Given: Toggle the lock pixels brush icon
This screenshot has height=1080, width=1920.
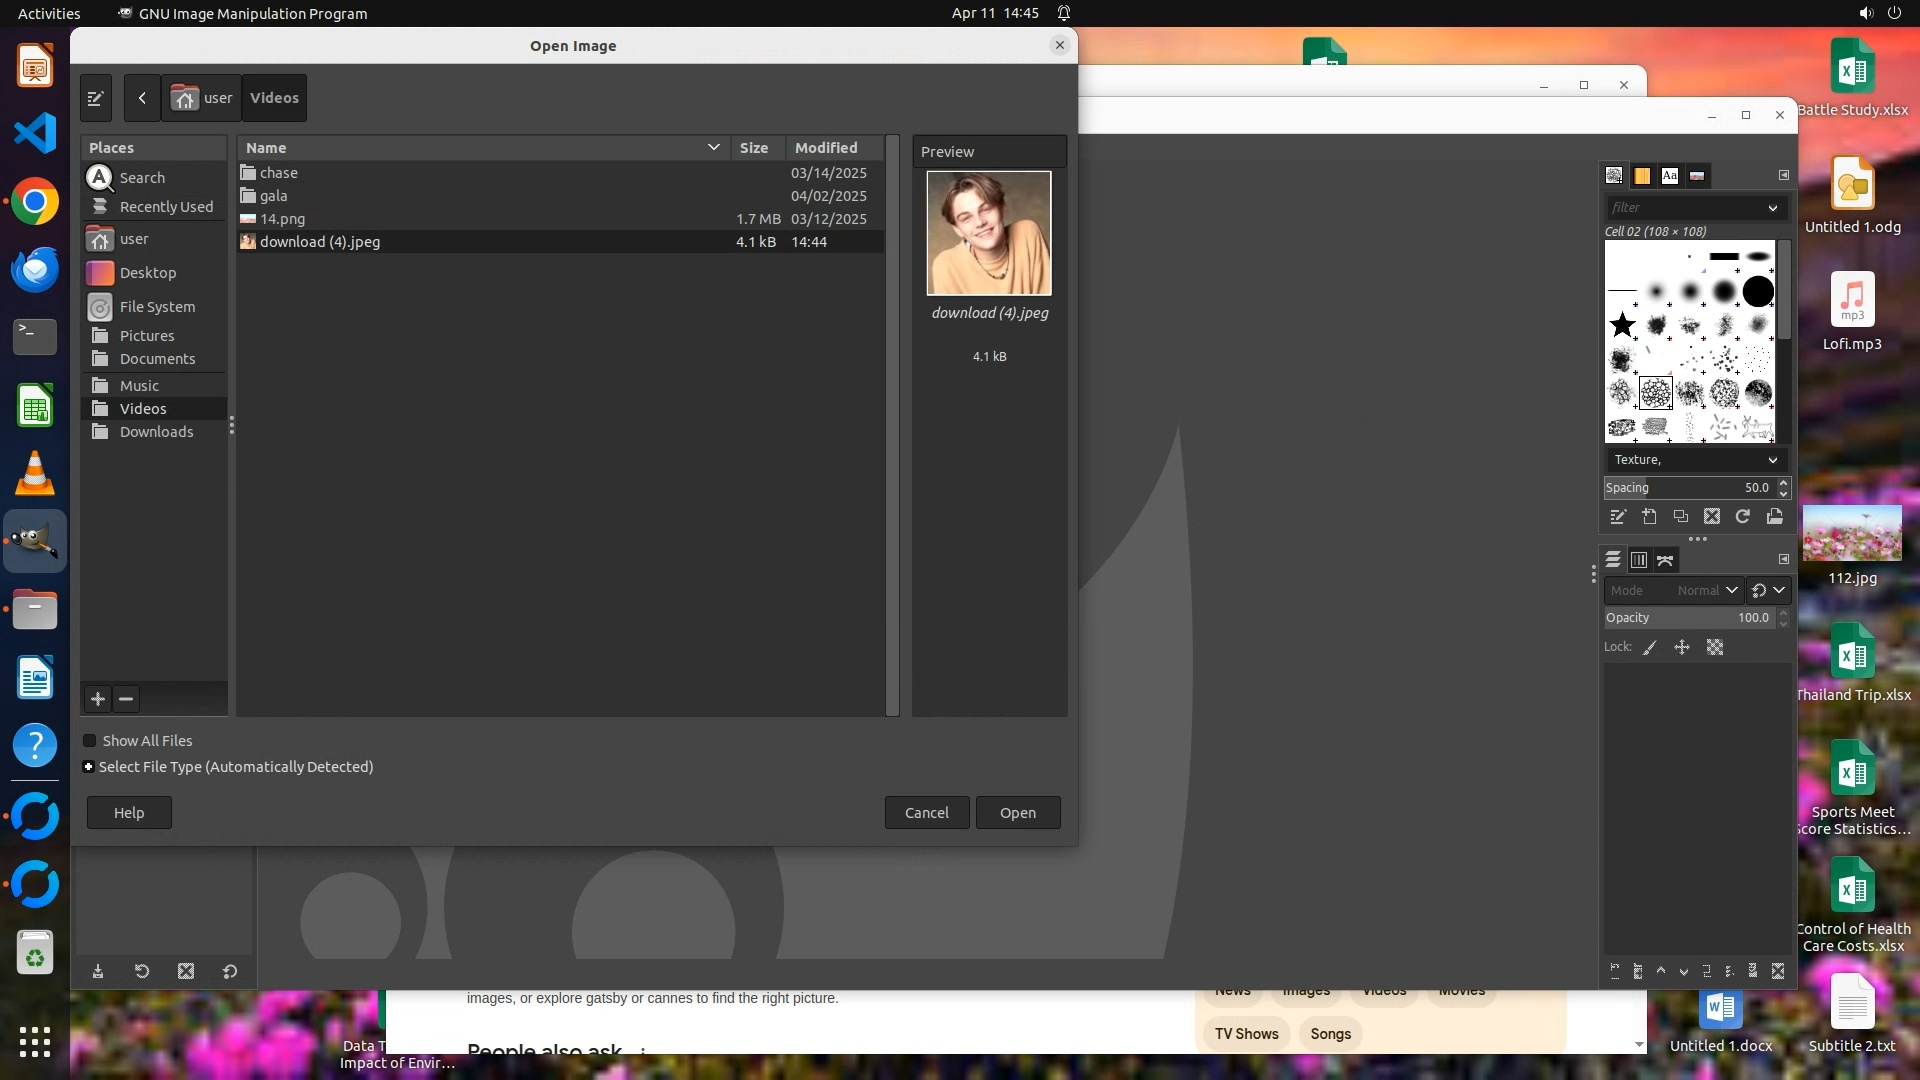Looking at the screenshot, I should pyautogui.click(x=1650, y=648).
